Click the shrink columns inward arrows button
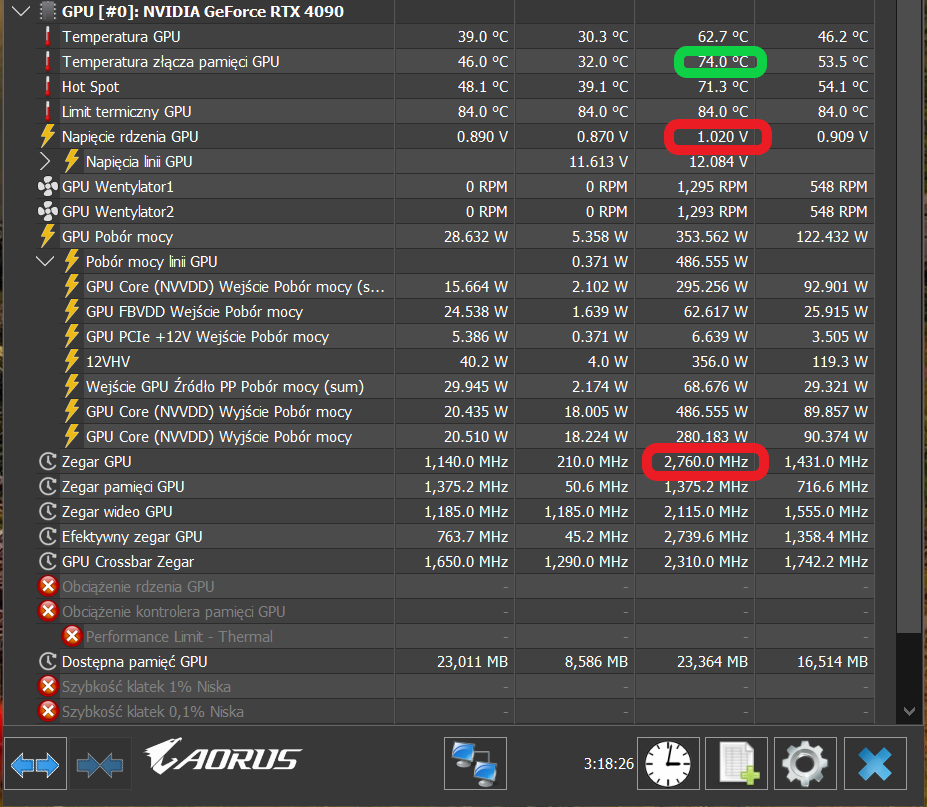Viewport: 927px width, 807px height. [100, 764]
